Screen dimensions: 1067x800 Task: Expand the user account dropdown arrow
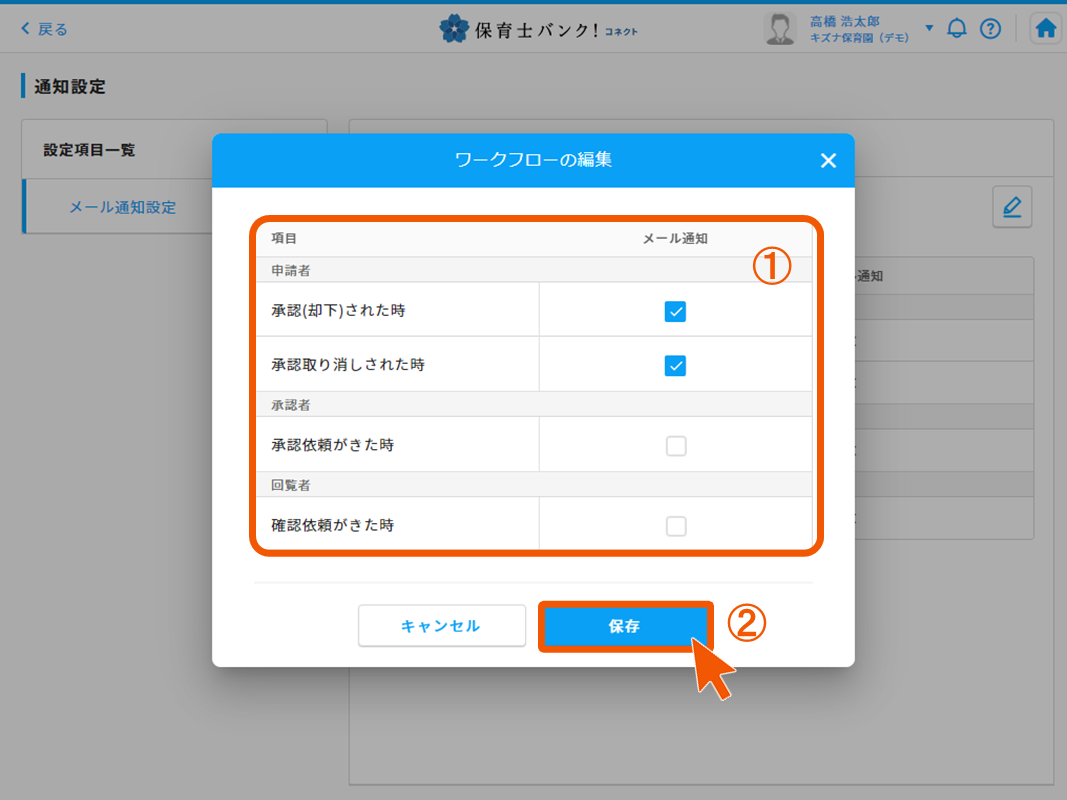929,28
